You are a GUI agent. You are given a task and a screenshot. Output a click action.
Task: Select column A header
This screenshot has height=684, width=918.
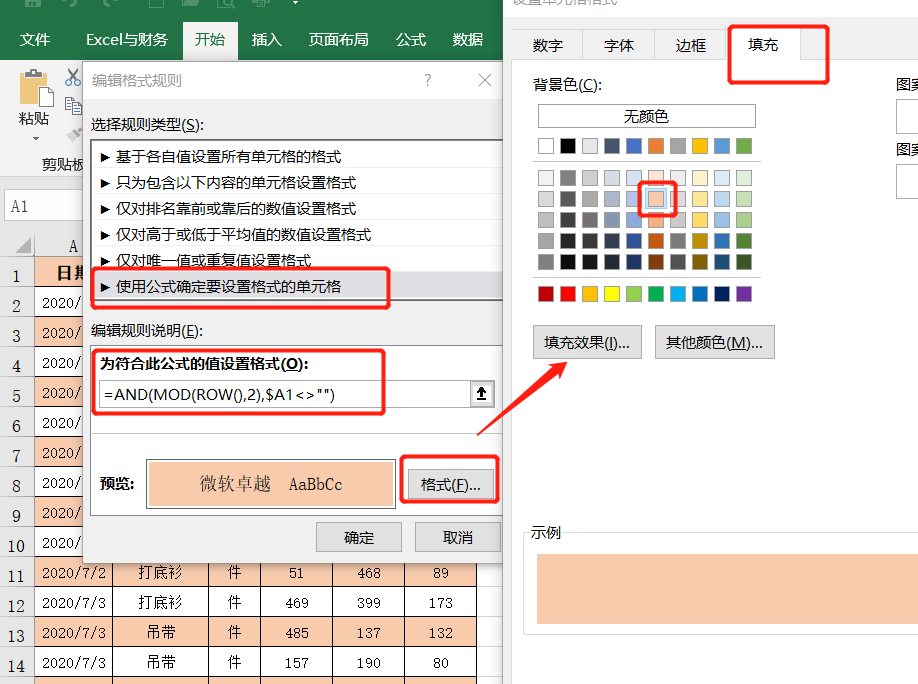pos(59,245)
